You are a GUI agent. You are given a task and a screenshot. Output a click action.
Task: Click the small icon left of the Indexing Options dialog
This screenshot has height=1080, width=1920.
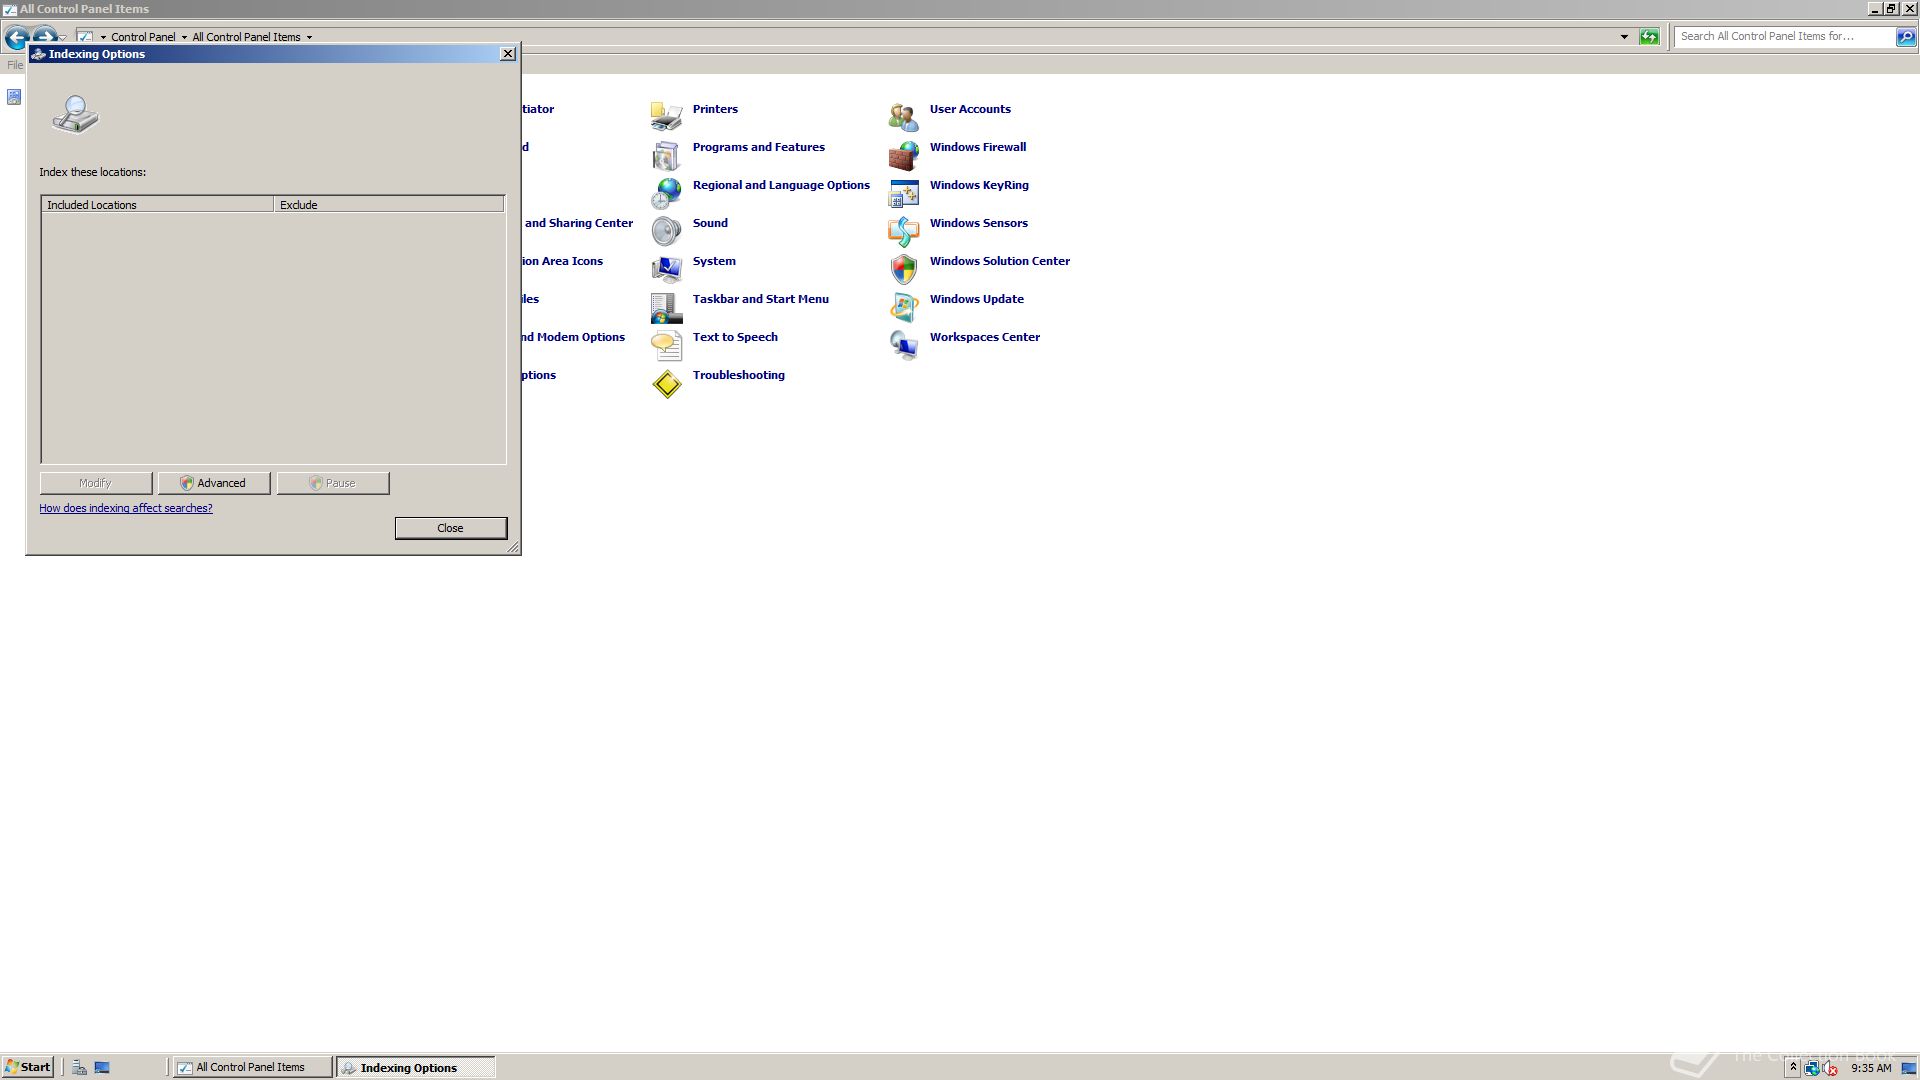click(x=14, y=97)
